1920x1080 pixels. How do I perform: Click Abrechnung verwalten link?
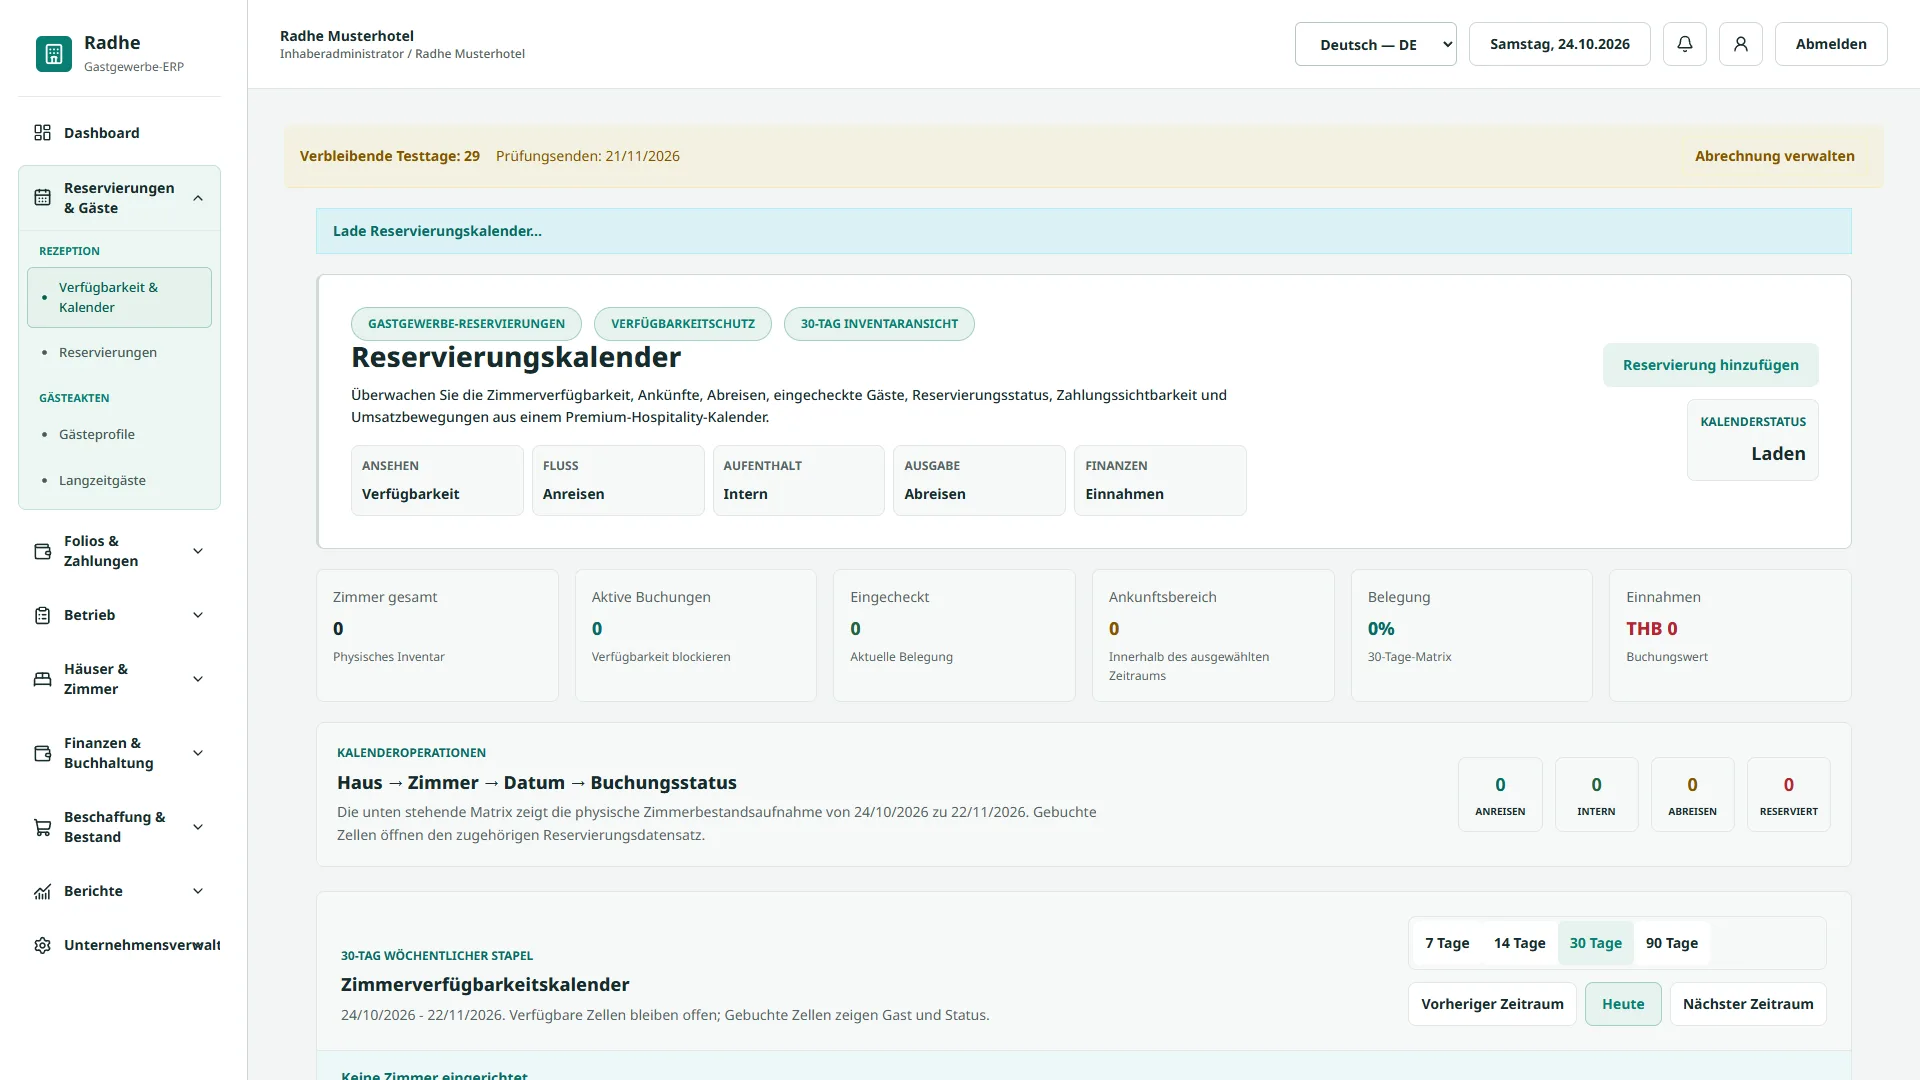point(1774,156)
